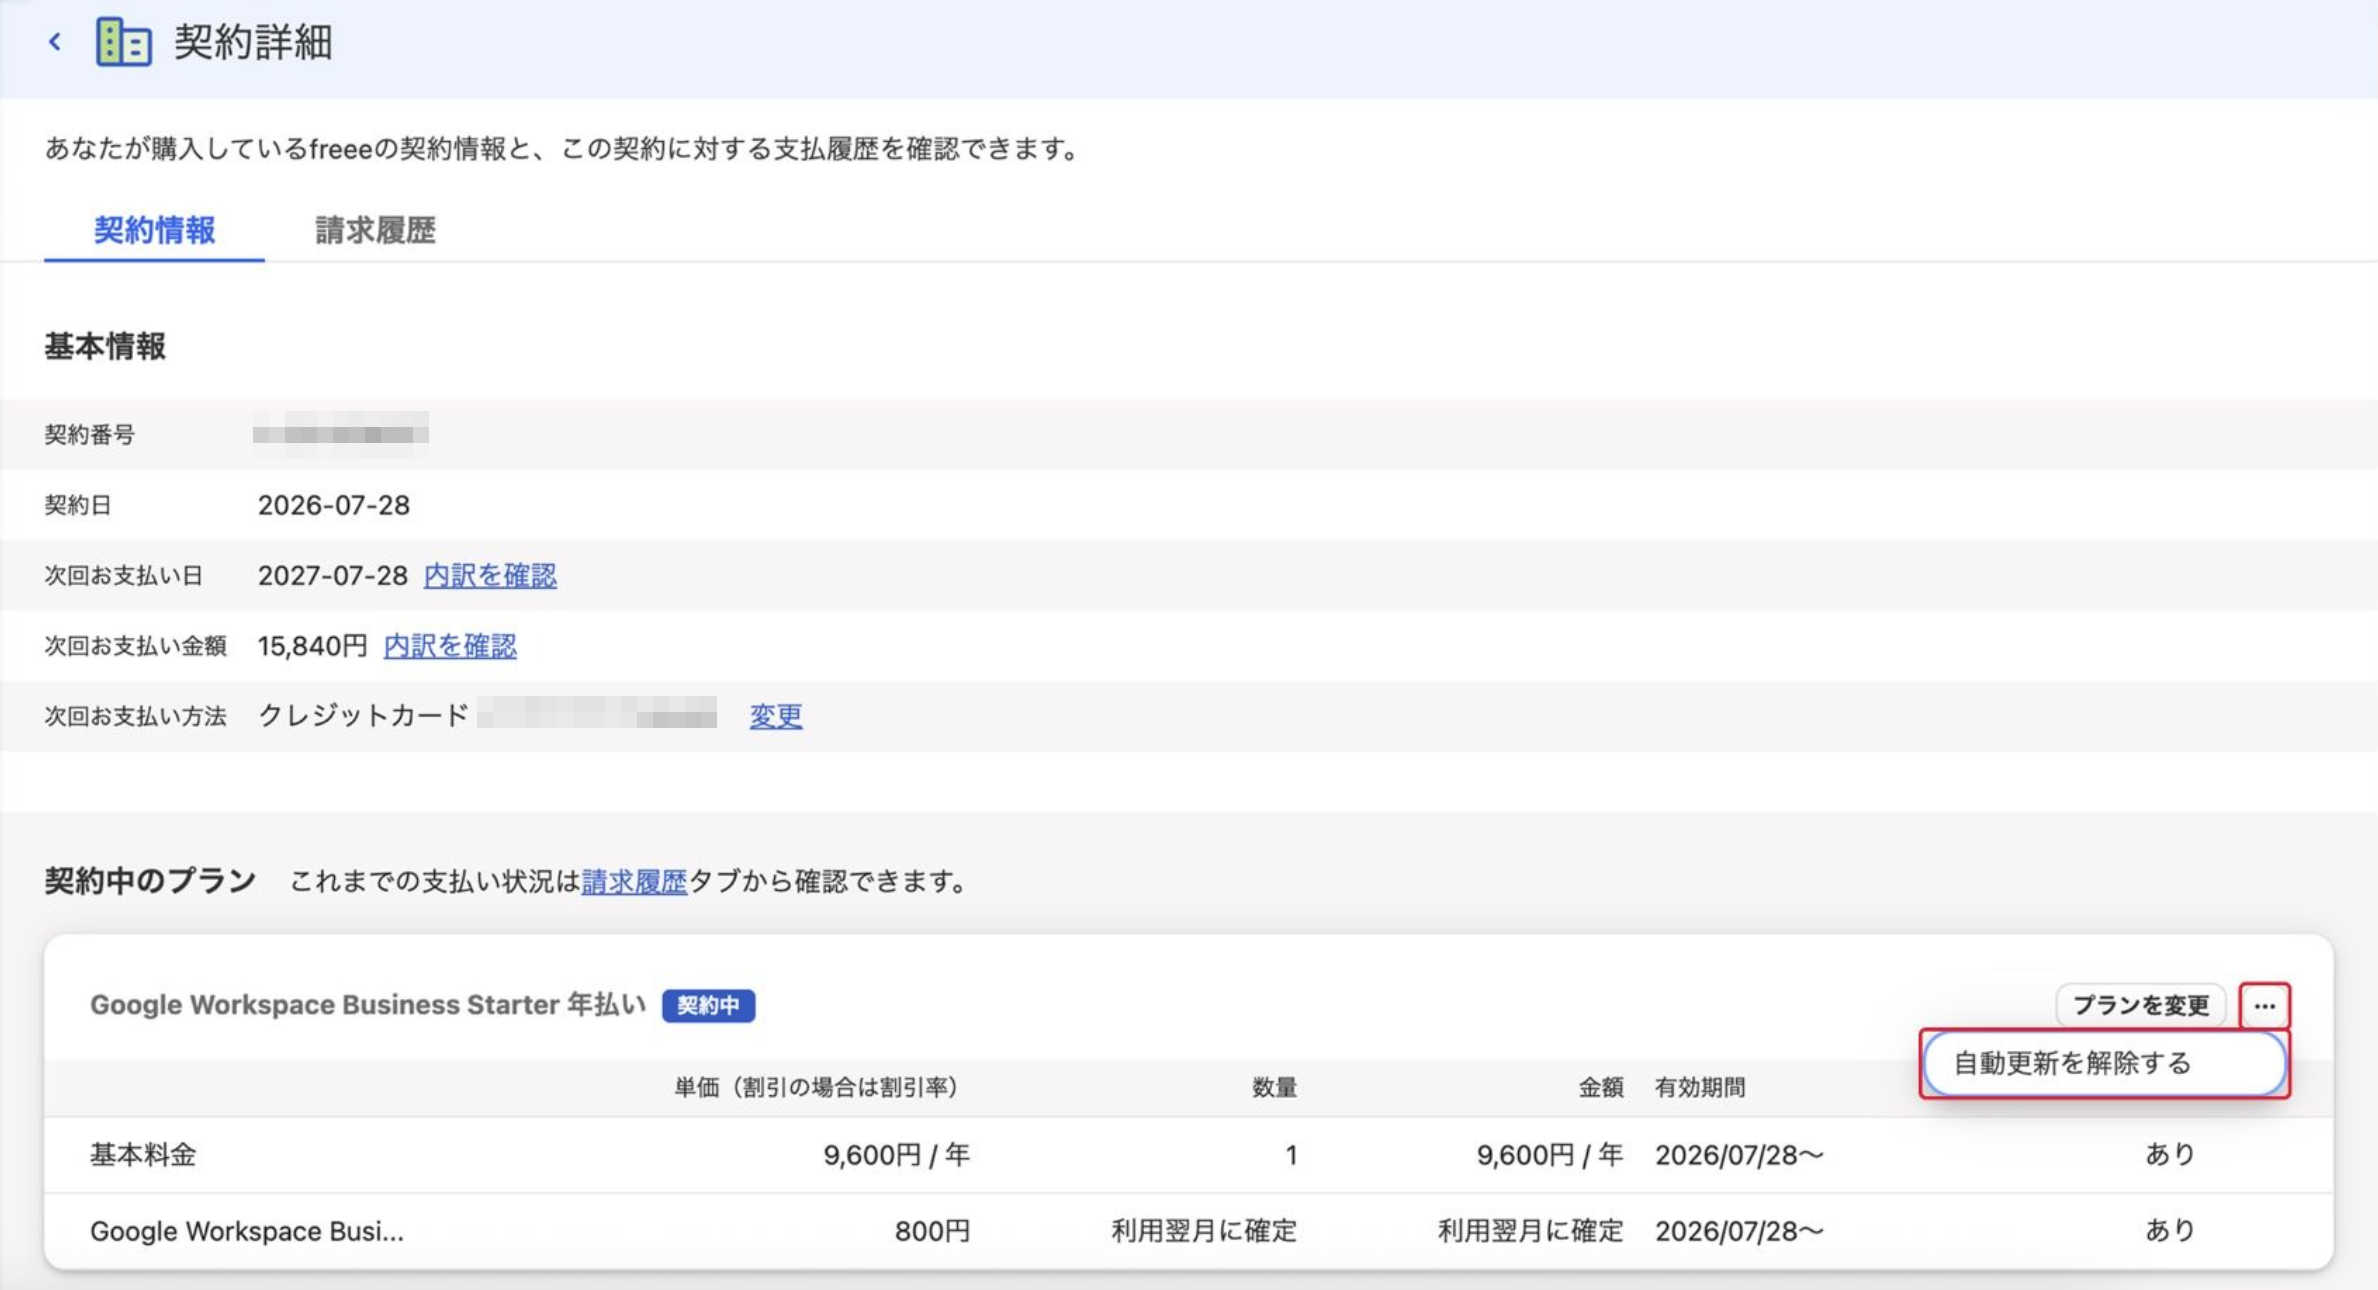Click the 契約番号 field label
The width and height of the screenshot is (2378, 1290).
[90, 434]
